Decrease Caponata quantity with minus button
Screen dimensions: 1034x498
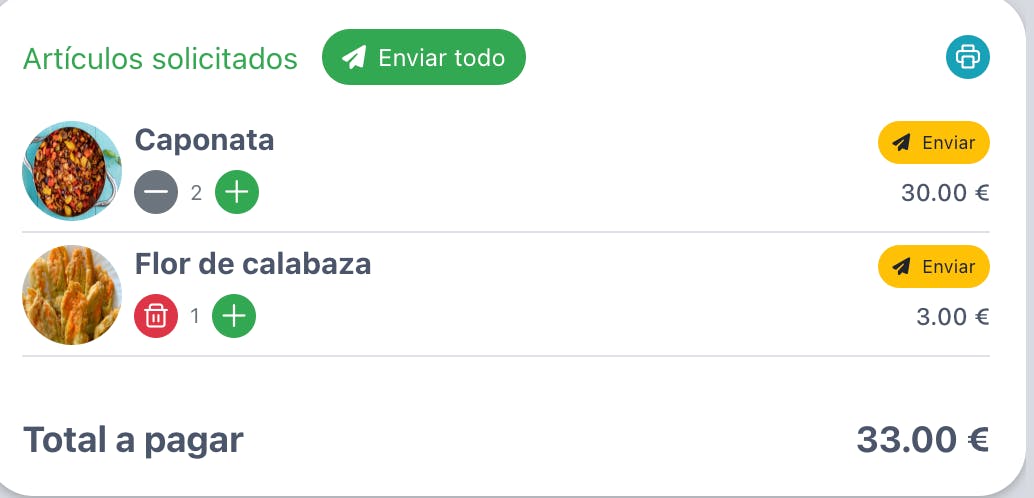coord(156,193)
